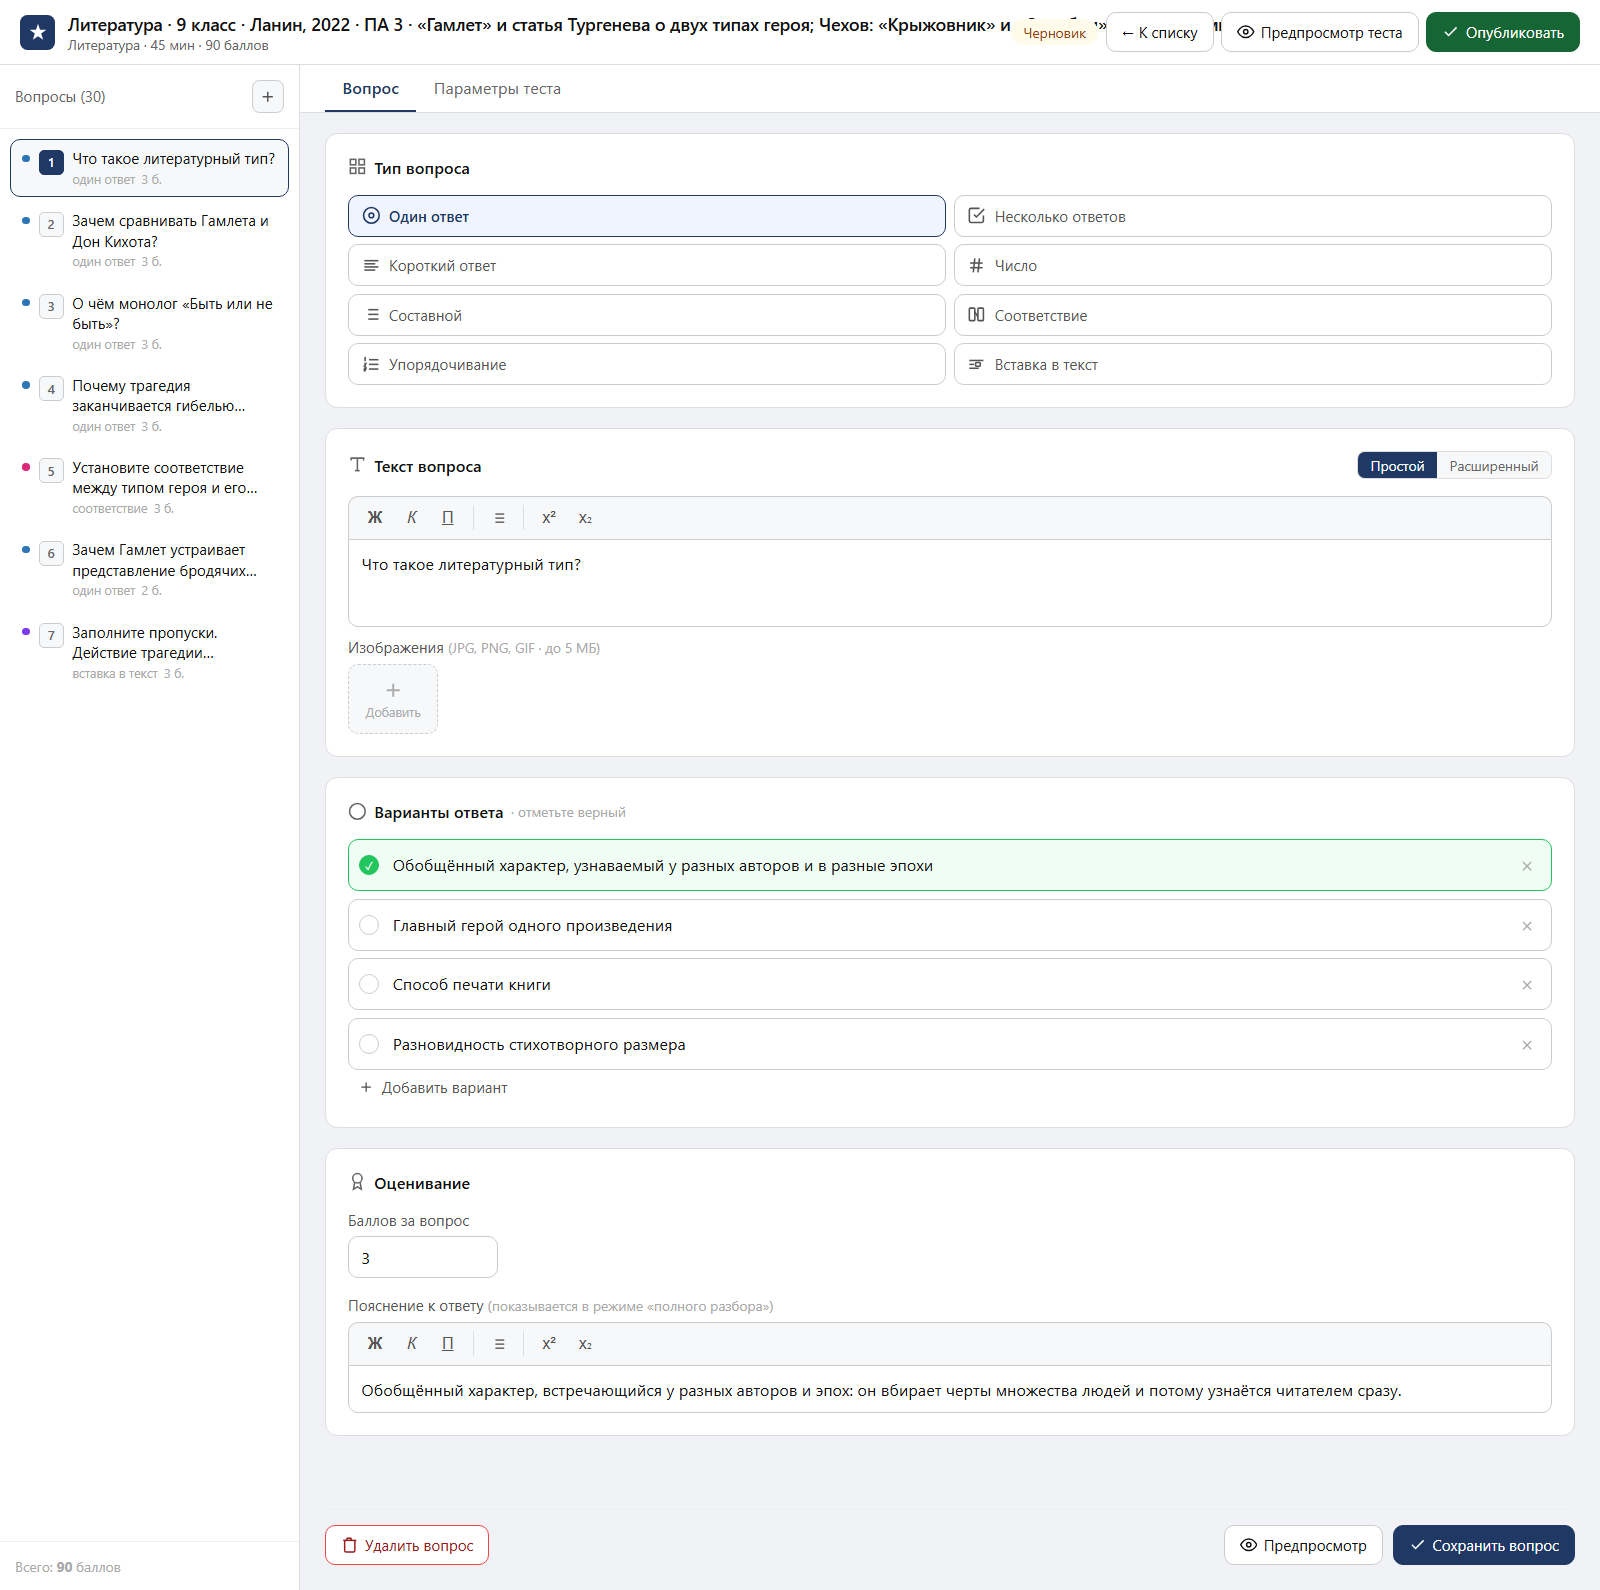This screenshot has width=1600, height=1590.
Task: Click the 'Удалить вопрос' button
Action: pos(407,1545)
